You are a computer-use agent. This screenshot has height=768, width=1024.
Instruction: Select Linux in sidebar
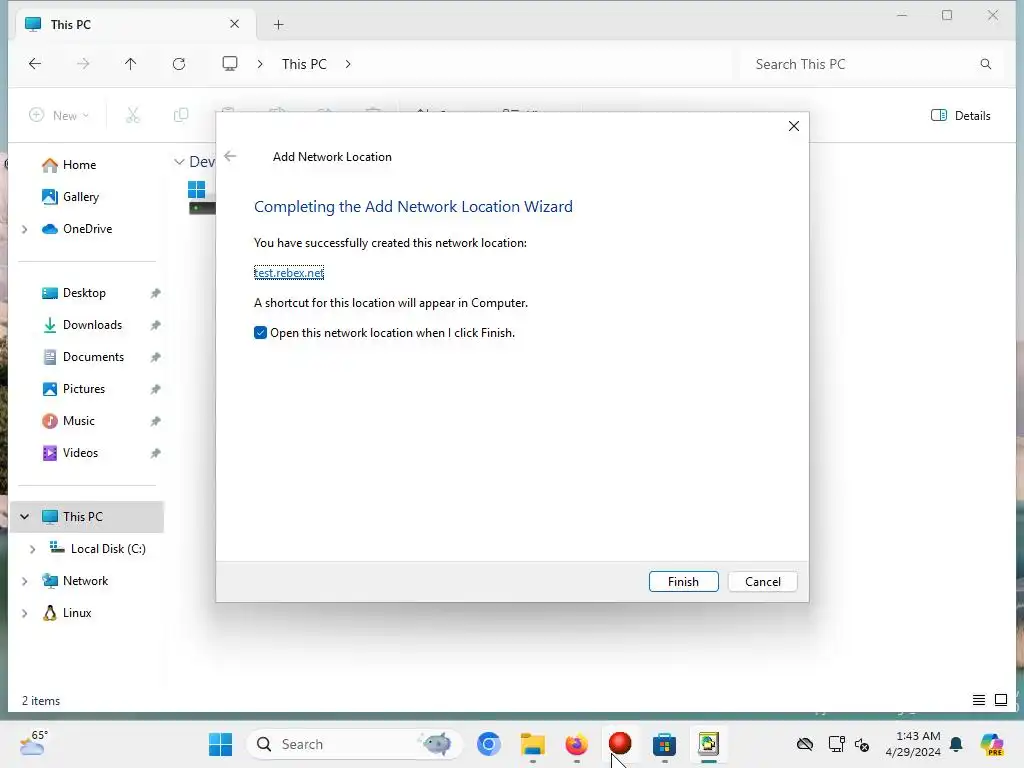67,613
